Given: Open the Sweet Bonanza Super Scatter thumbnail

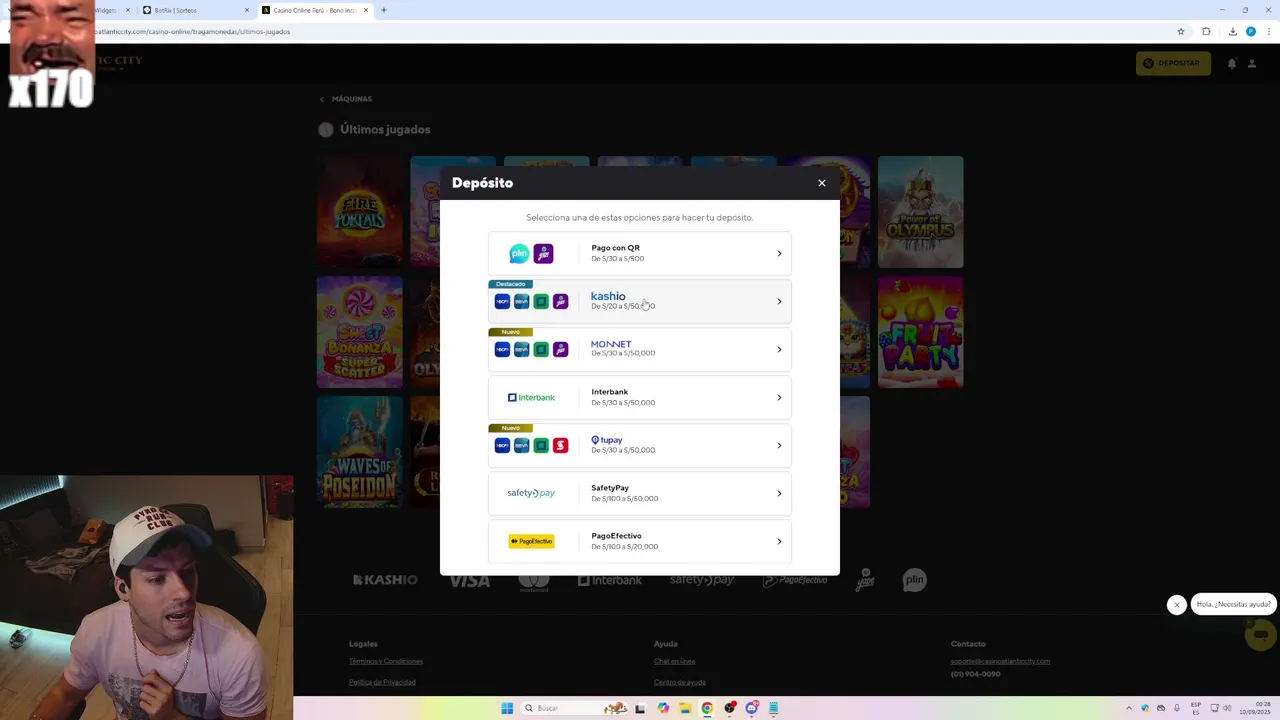Looking at the screenshot, I should (360, 332).
